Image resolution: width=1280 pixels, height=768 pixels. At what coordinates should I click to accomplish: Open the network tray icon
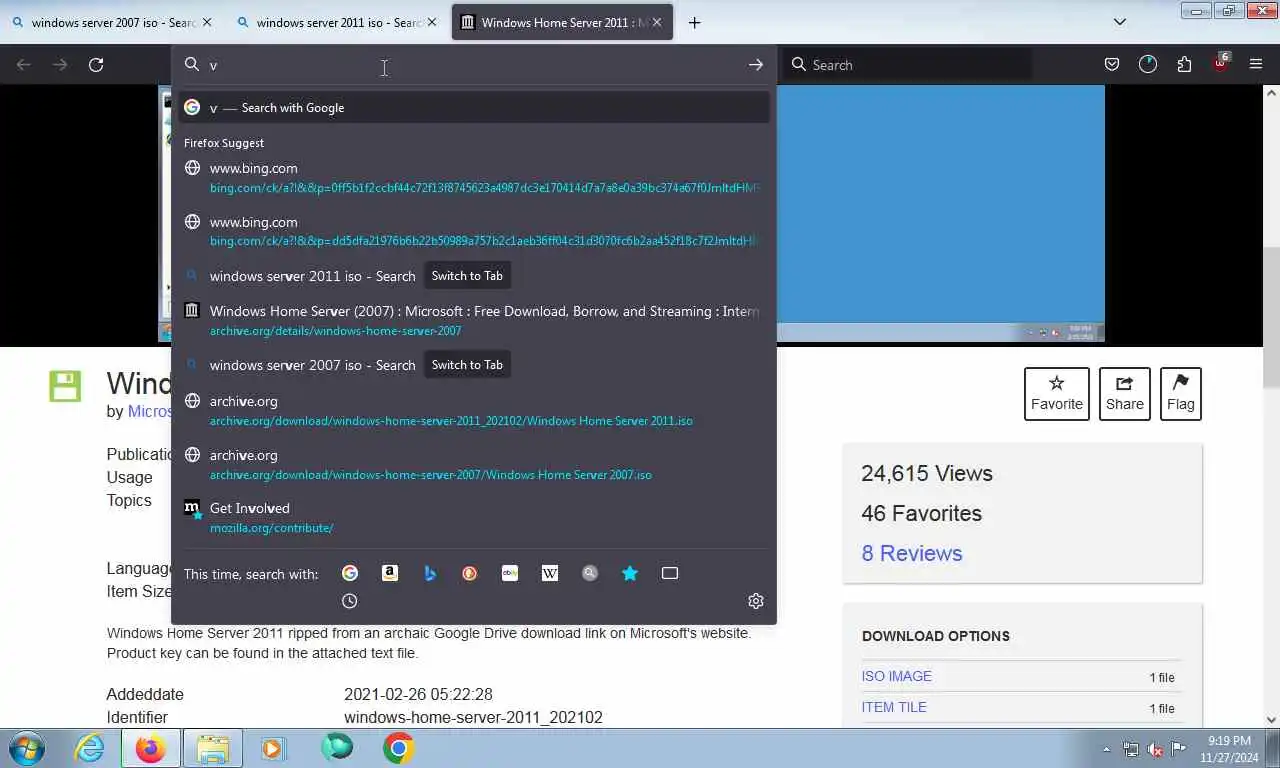(1131, 749)
